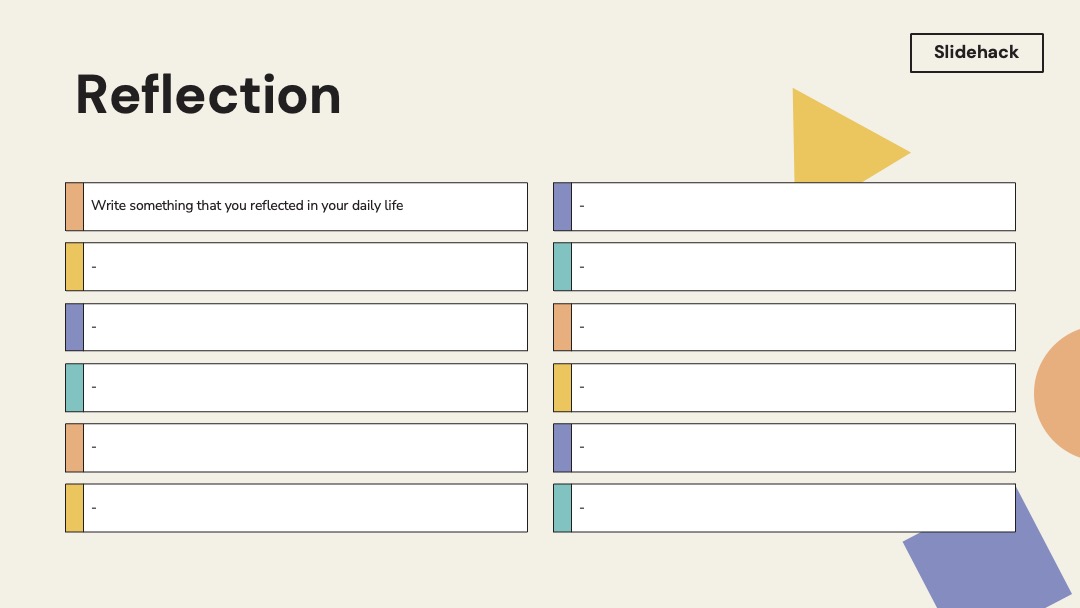The width and height of the screenshot is (1080, 608).
Task: Select the yellow triangle shape
Action: point(851,136)
